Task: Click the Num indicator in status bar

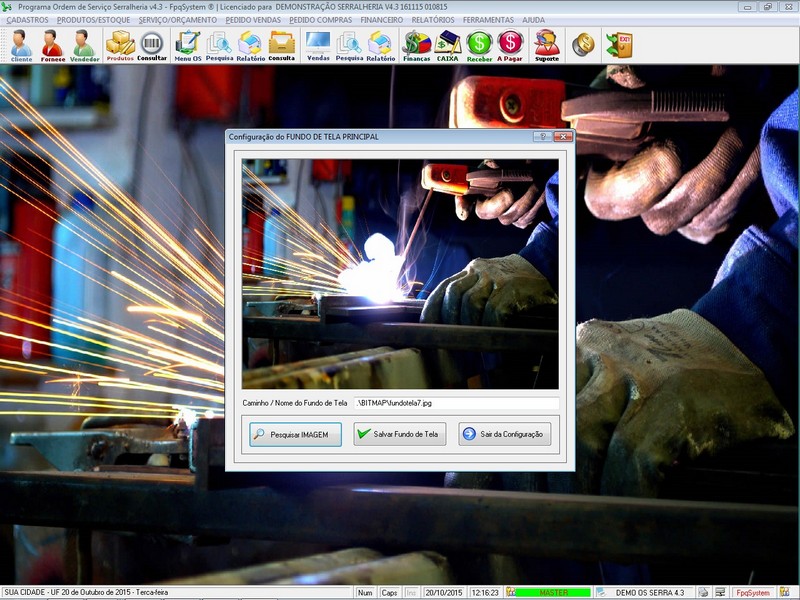Action: tap(365, 592)
